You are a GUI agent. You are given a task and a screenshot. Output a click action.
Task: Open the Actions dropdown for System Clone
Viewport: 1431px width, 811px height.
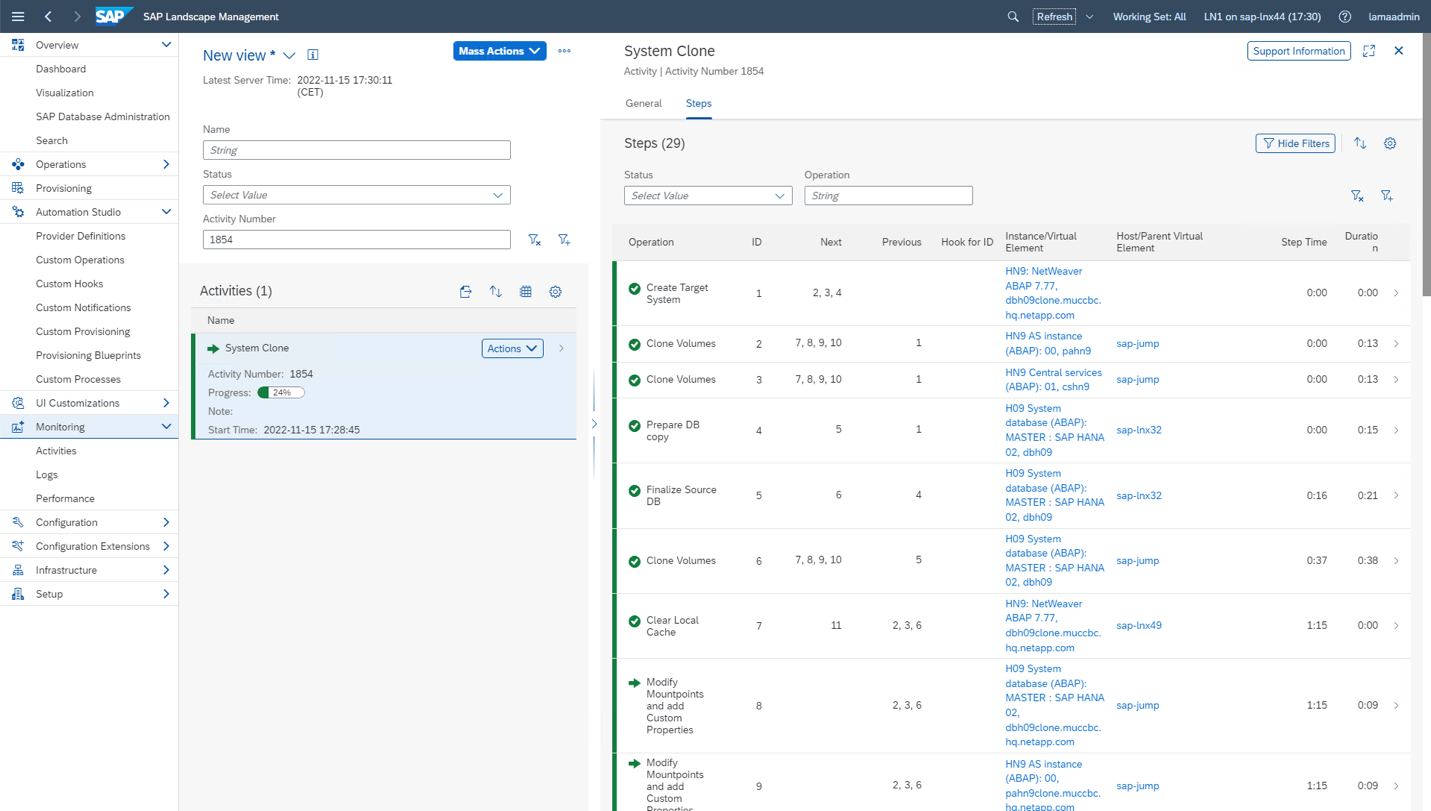tap(512, 348)
